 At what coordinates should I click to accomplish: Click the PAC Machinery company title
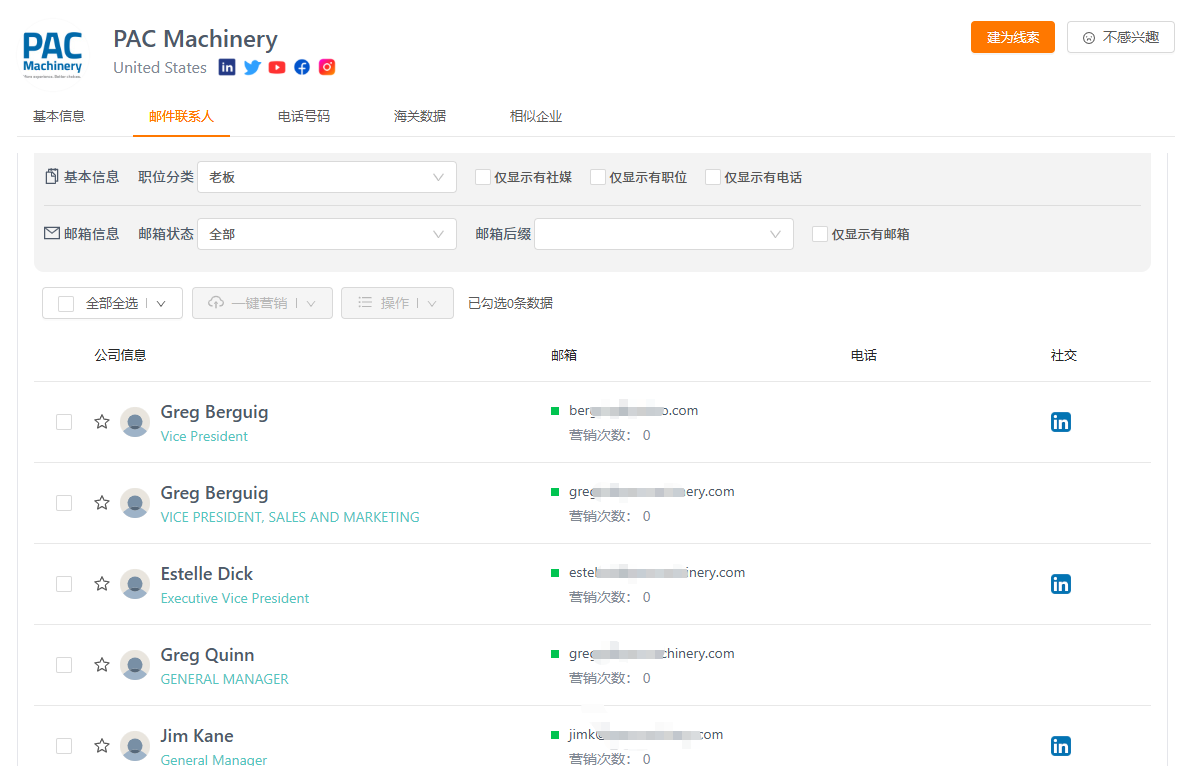point(195,38)
